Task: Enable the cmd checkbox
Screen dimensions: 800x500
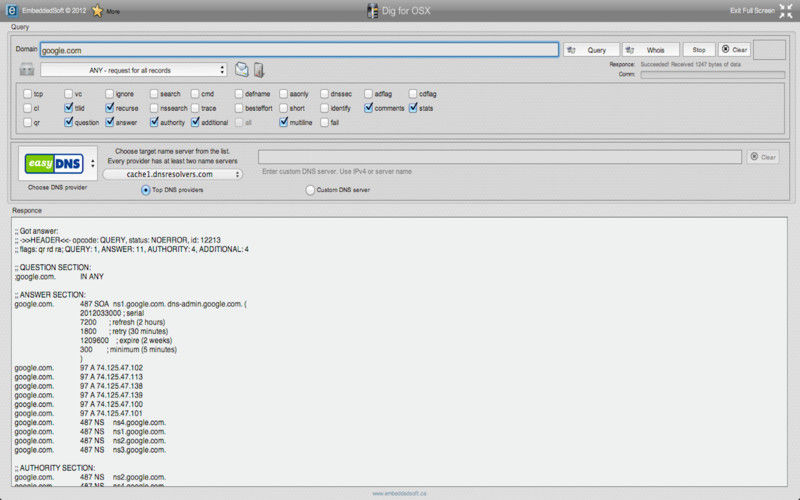Action: 195,94
